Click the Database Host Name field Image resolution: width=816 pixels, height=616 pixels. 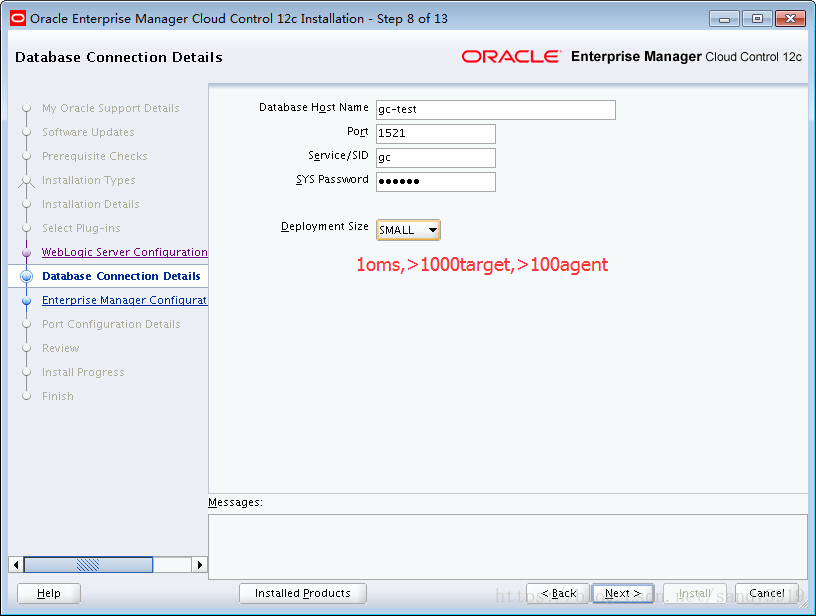[495, 110]
